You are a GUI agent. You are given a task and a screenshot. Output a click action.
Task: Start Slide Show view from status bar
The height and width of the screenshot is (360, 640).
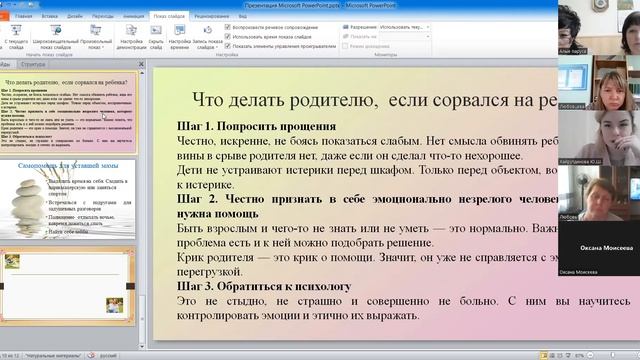pyautogui.click(x=567, y=356)
